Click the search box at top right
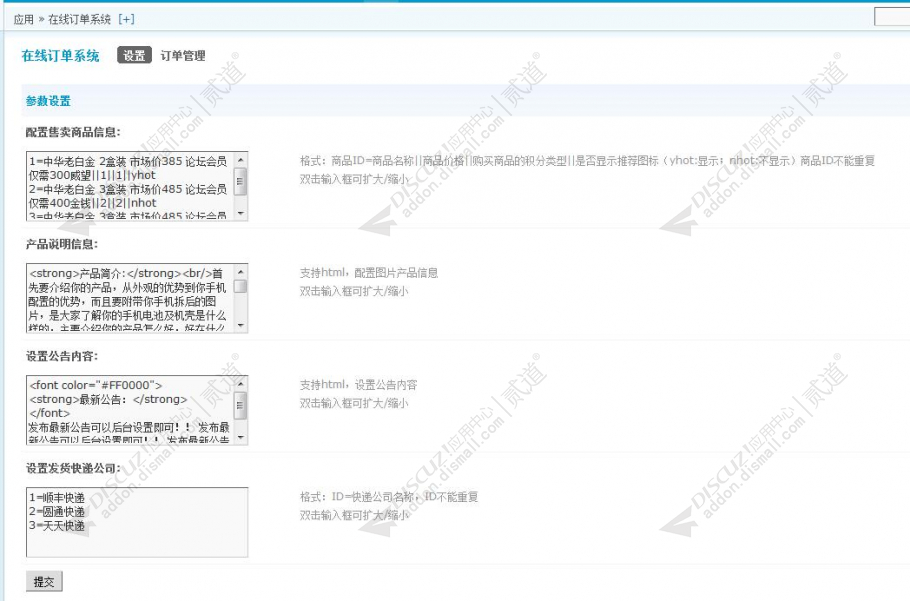 pyautogui.click(x=892, y=16)
